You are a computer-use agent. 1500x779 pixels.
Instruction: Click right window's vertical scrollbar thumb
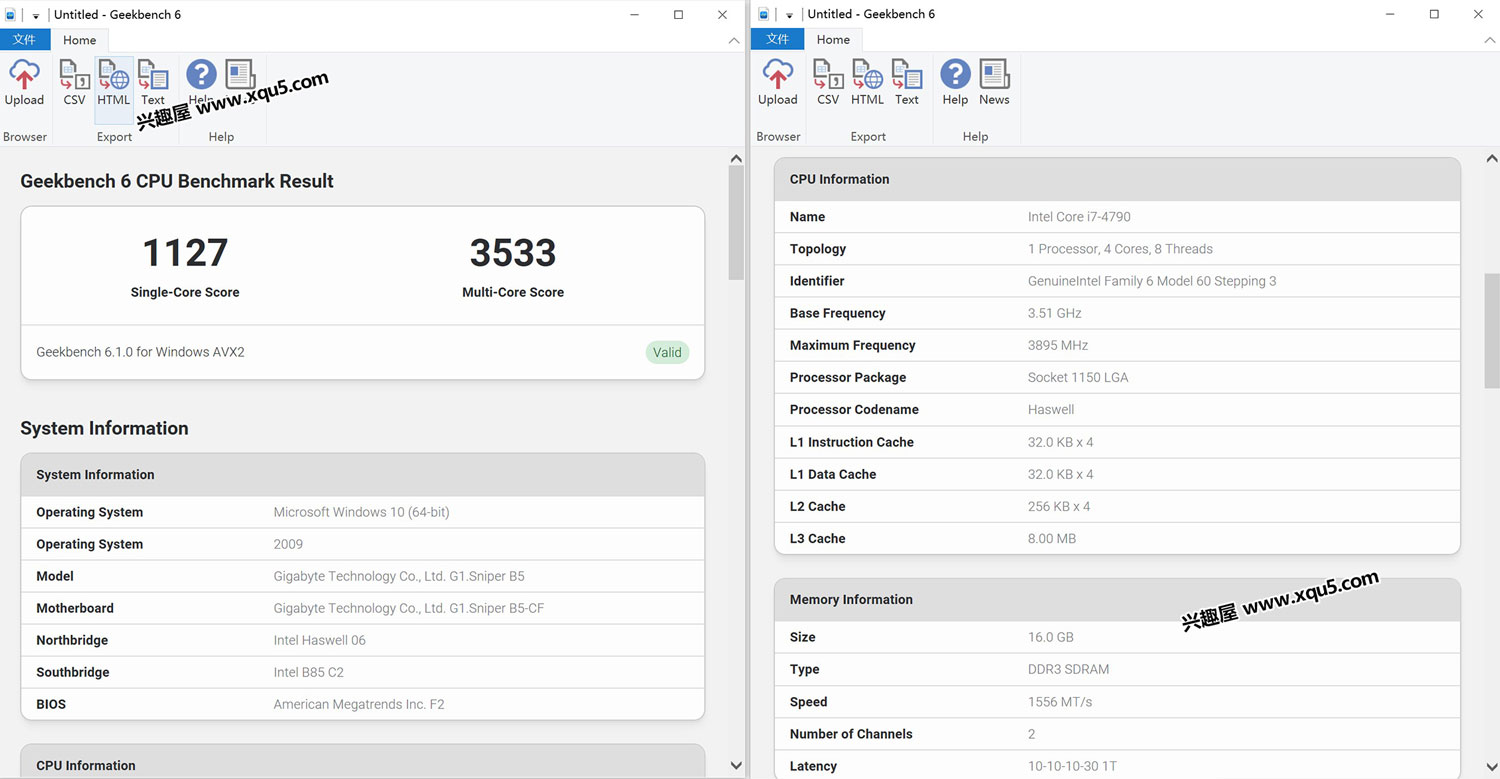tap(1491, 332)
